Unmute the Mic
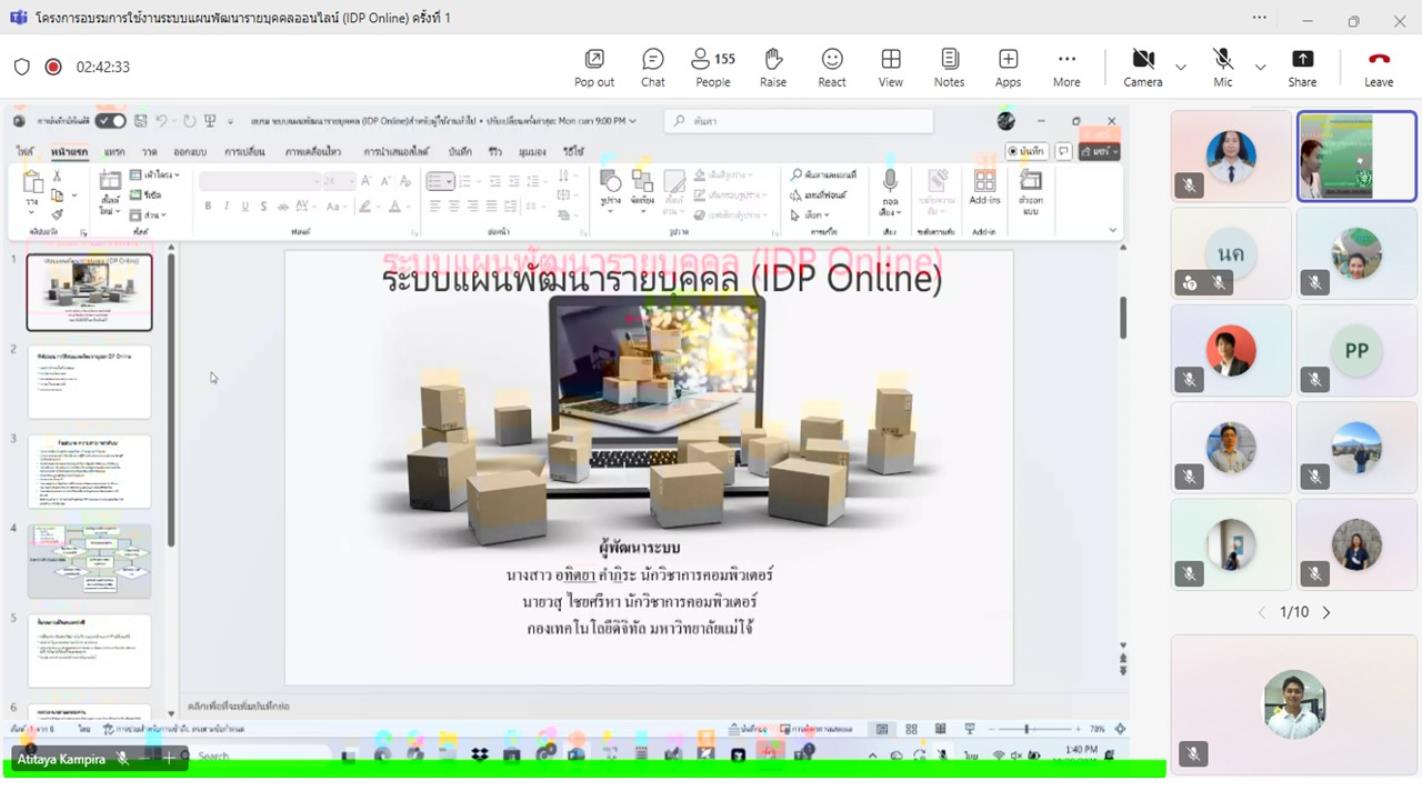Screen dimensions: 1422x800 pyautogui.click(x=1222, y=67)
